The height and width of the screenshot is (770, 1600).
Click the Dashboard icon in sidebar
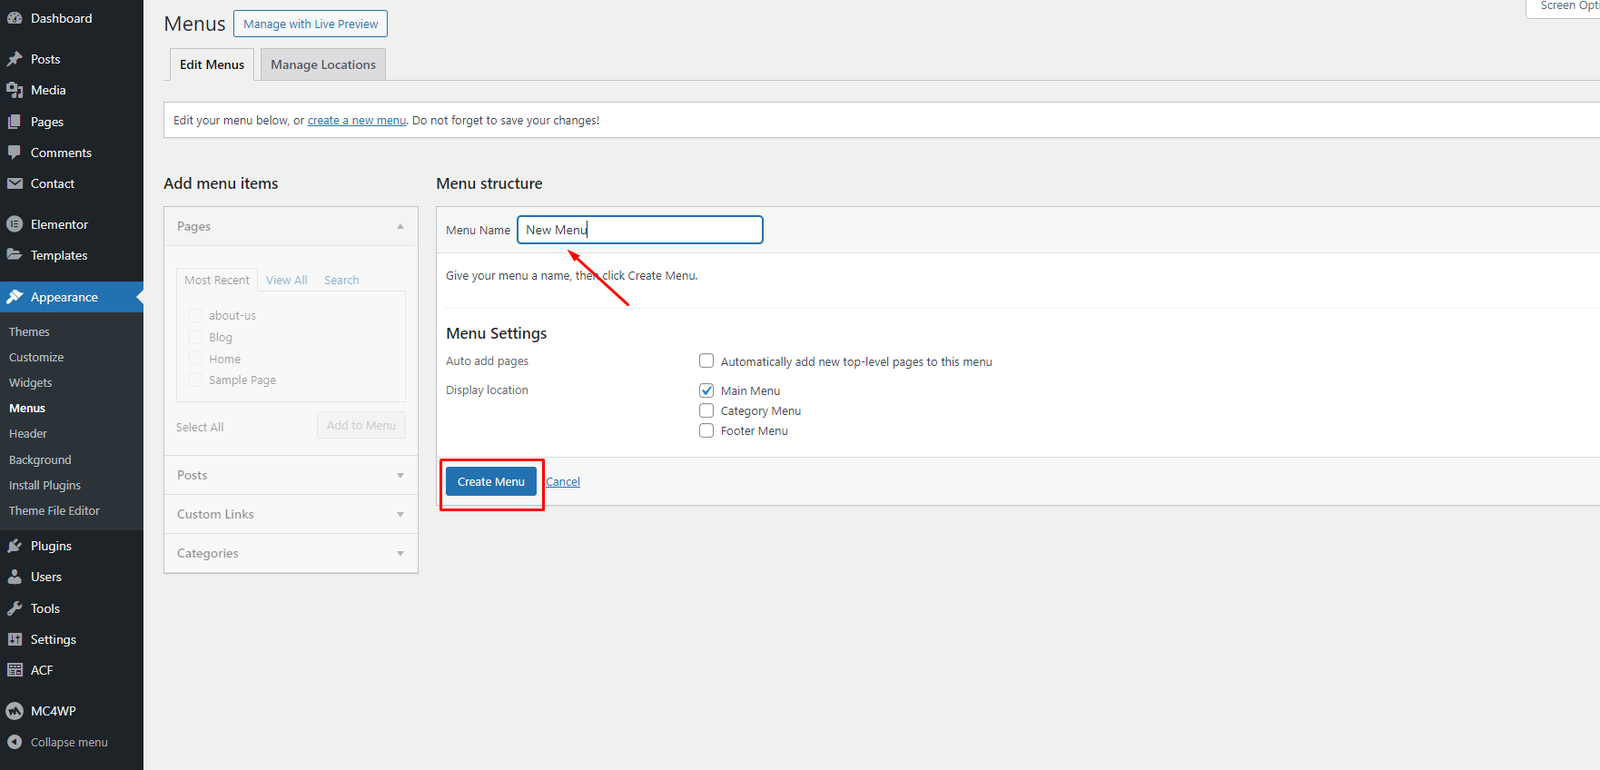coord(15,18)
